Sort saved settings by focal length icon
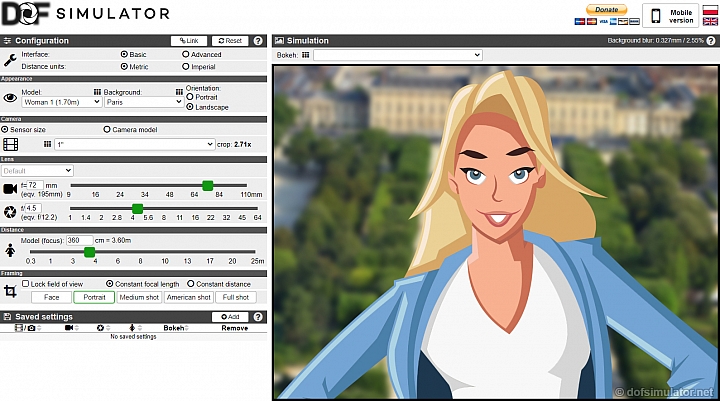 [72, 328]
